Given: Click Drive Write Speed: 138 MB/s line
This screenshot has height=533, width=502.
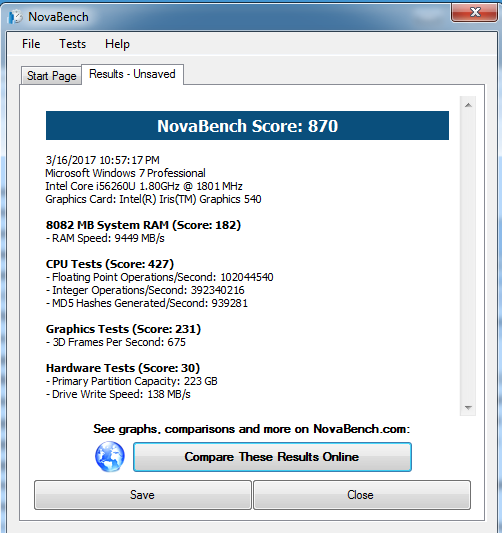Looking at the screenshot, I should (x=118, y=394).
